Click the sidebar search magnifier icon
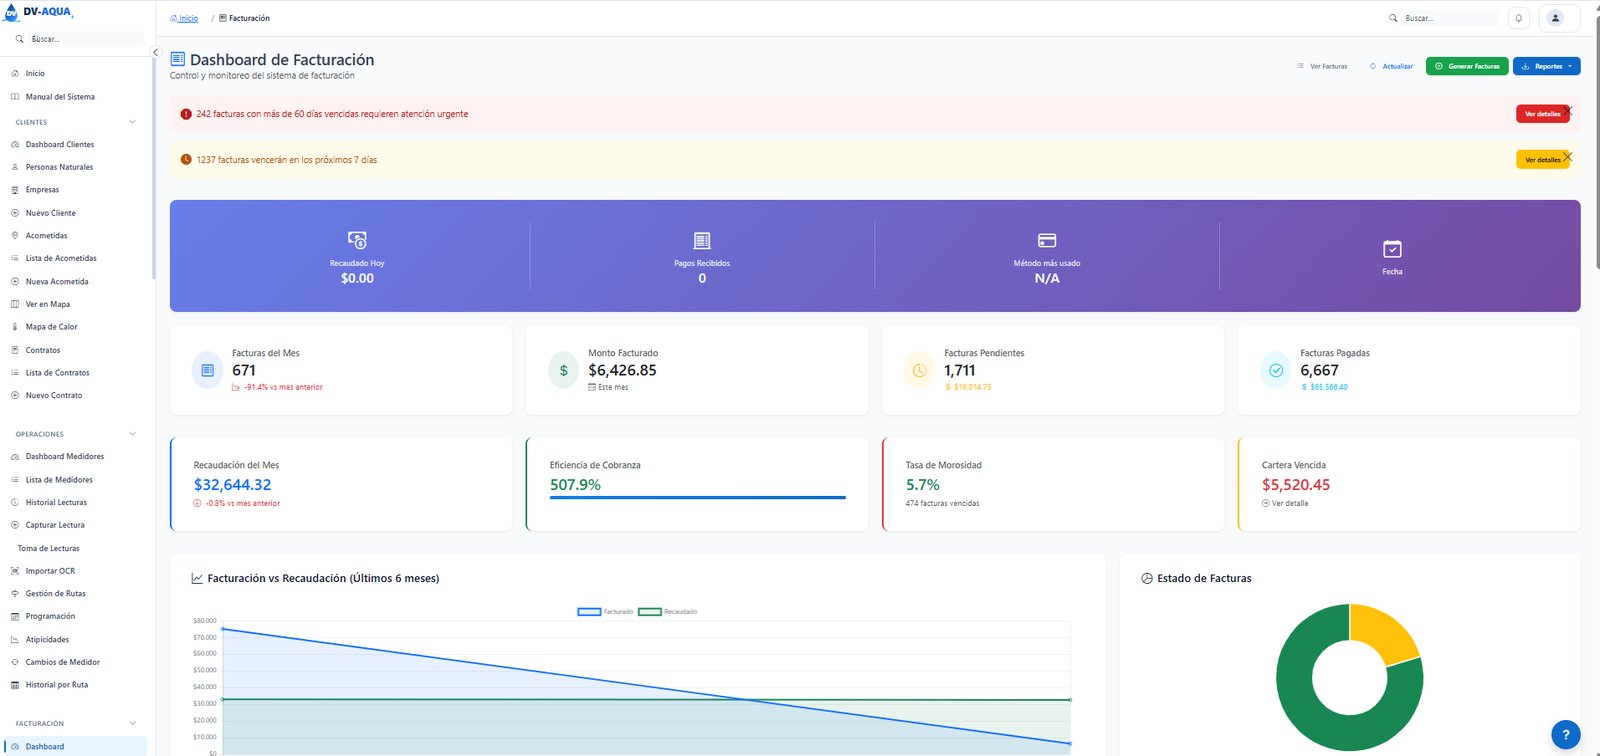Viewport: 1600px width, 756px height. (x=19, y=39)
